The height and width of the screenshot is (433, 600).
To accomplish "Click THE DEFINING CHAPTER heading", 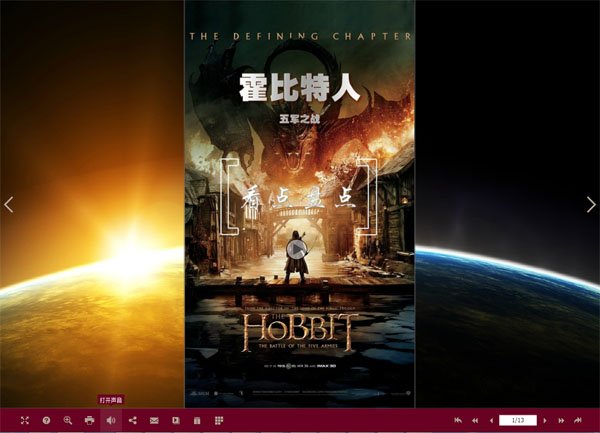I will 301,36.
